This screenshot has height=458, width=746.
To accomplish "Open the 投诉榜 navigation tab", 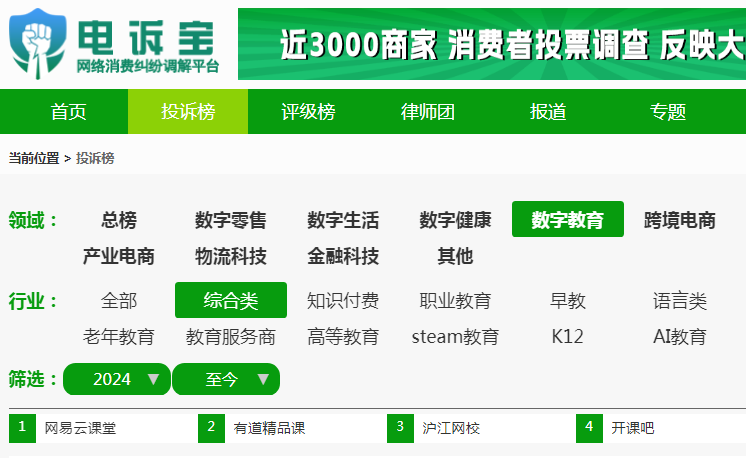I will [188, 112].
